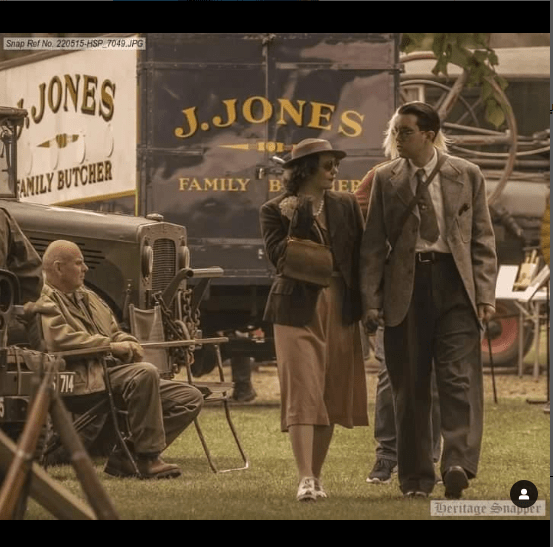553x547 pixels.
Task: Tap the walking man's necktie
Action: coord(426,206)
